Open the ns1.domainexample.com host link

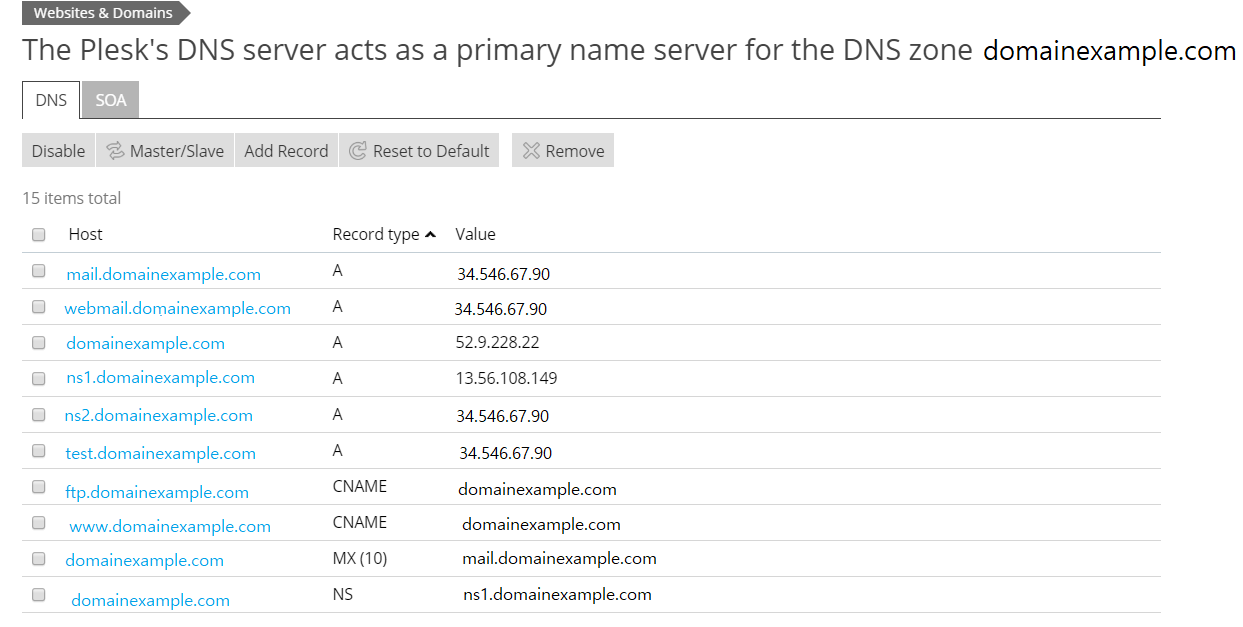[161, 377]
